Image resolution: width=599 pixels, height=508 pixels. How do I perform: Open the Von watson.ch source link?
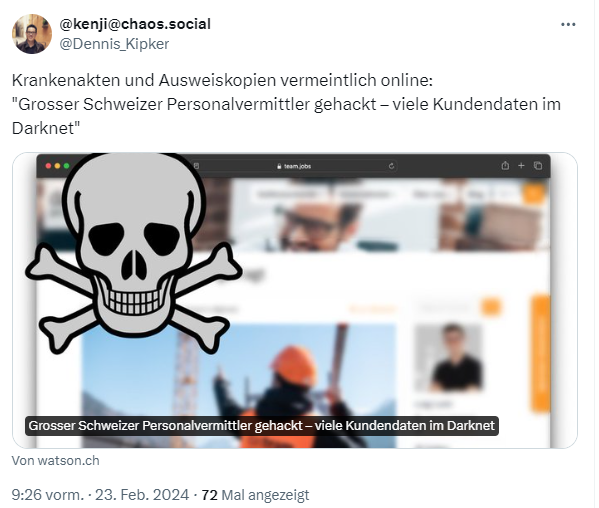pos(55,461)
